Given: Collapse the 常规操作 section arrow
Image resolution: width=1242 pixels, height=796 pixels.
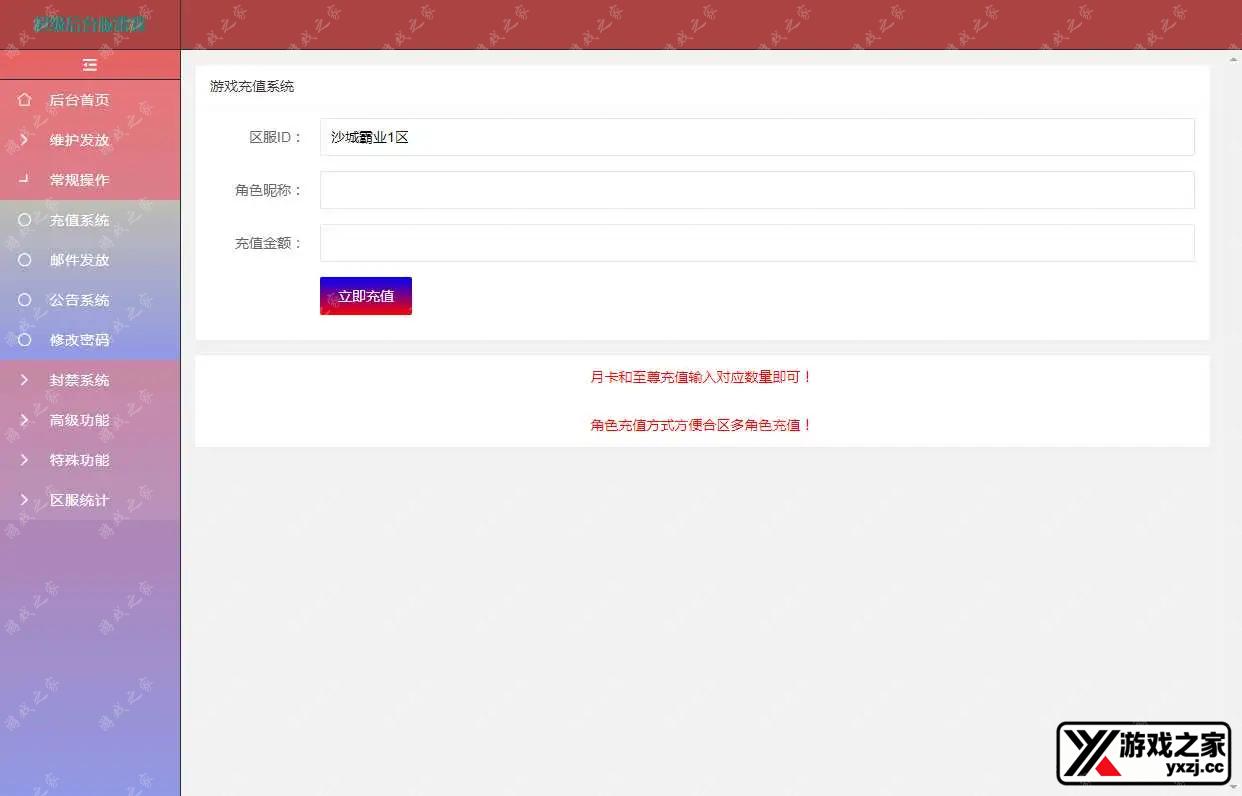Looking at the screenshot, I should coord(25,180).
